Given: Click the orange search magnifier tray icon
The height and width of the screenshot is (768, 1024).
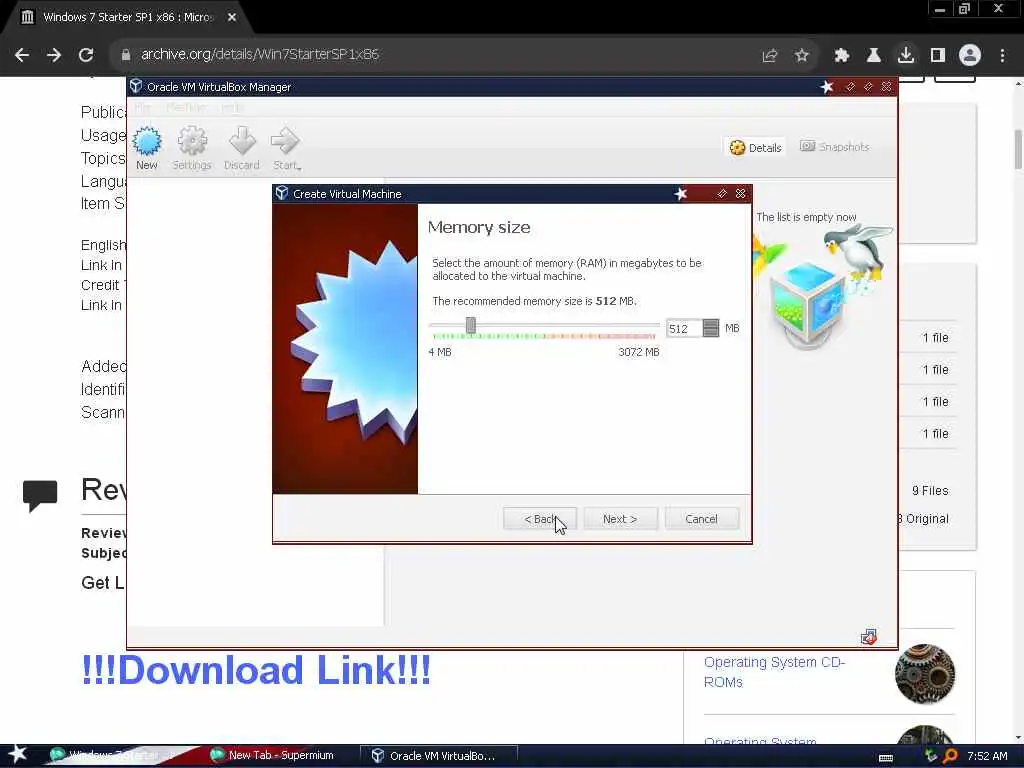Looking at the screenshot, I should [950, 756].
